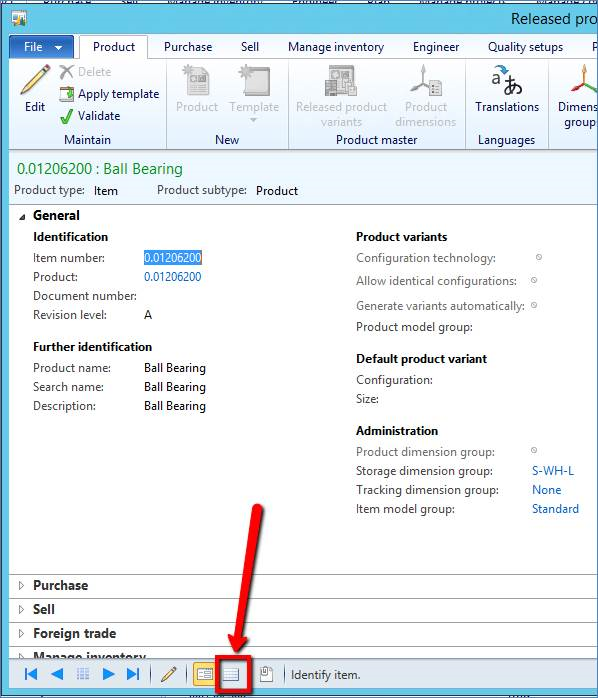Go to the next record
The image size is (598, 698).
tap(108, 674)
